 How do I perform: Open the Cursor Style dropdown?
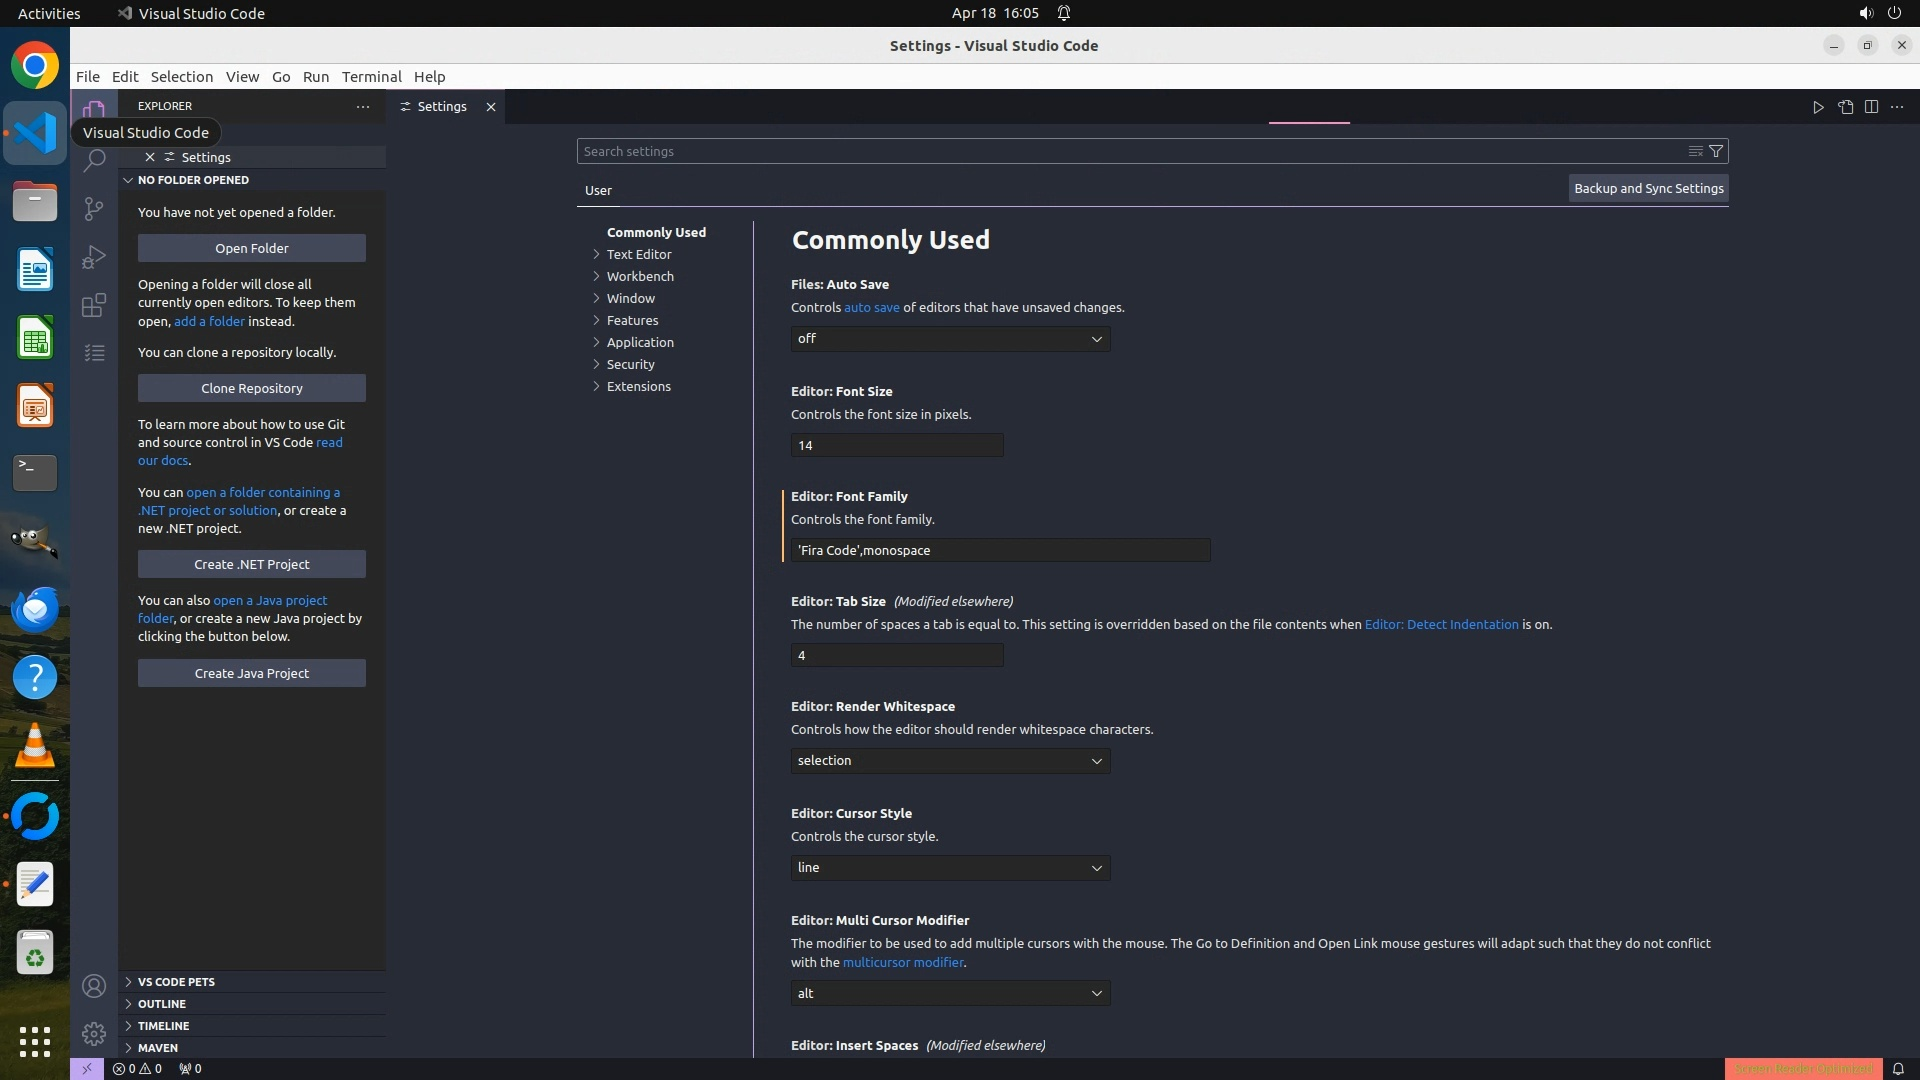click(950, 868)
